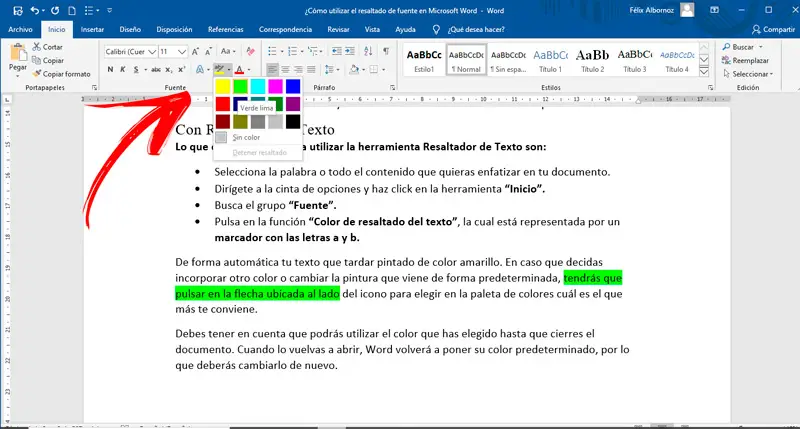
Task: Toggle bold with the N button
Action: 110,70
